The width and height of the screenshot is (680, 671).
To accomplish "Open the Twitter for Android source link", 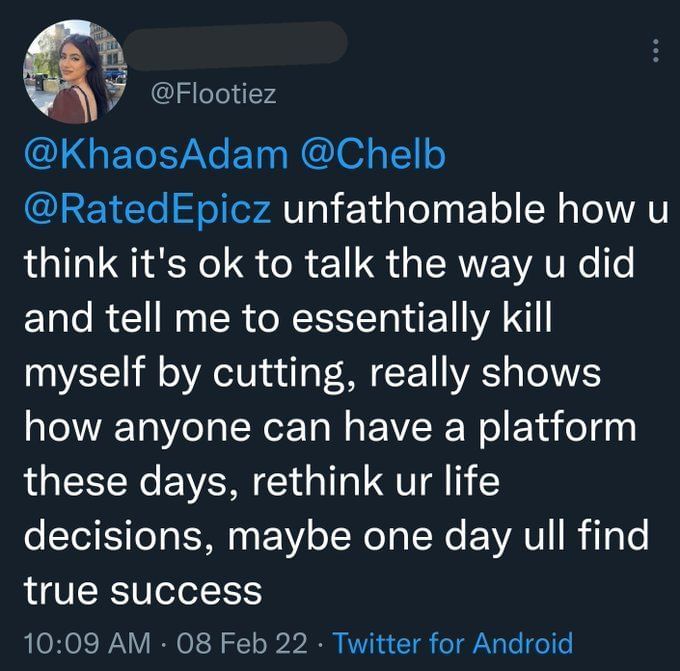I will click(453, 642).
